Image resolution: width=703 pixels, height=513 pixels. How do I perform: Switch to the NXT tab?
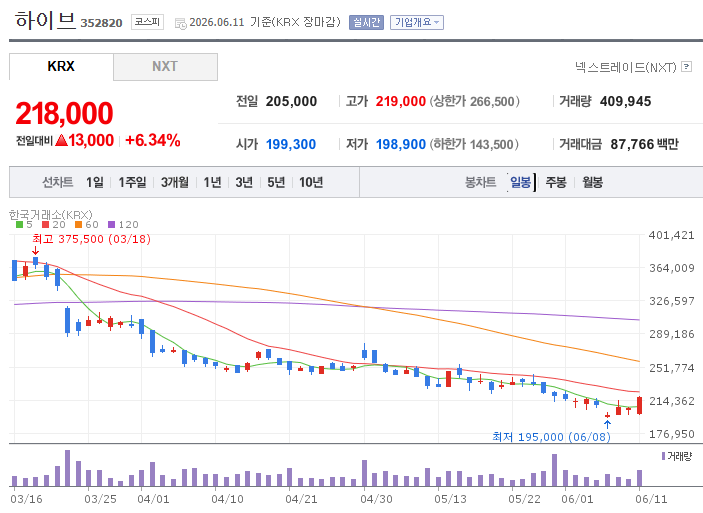click(165, 66)
